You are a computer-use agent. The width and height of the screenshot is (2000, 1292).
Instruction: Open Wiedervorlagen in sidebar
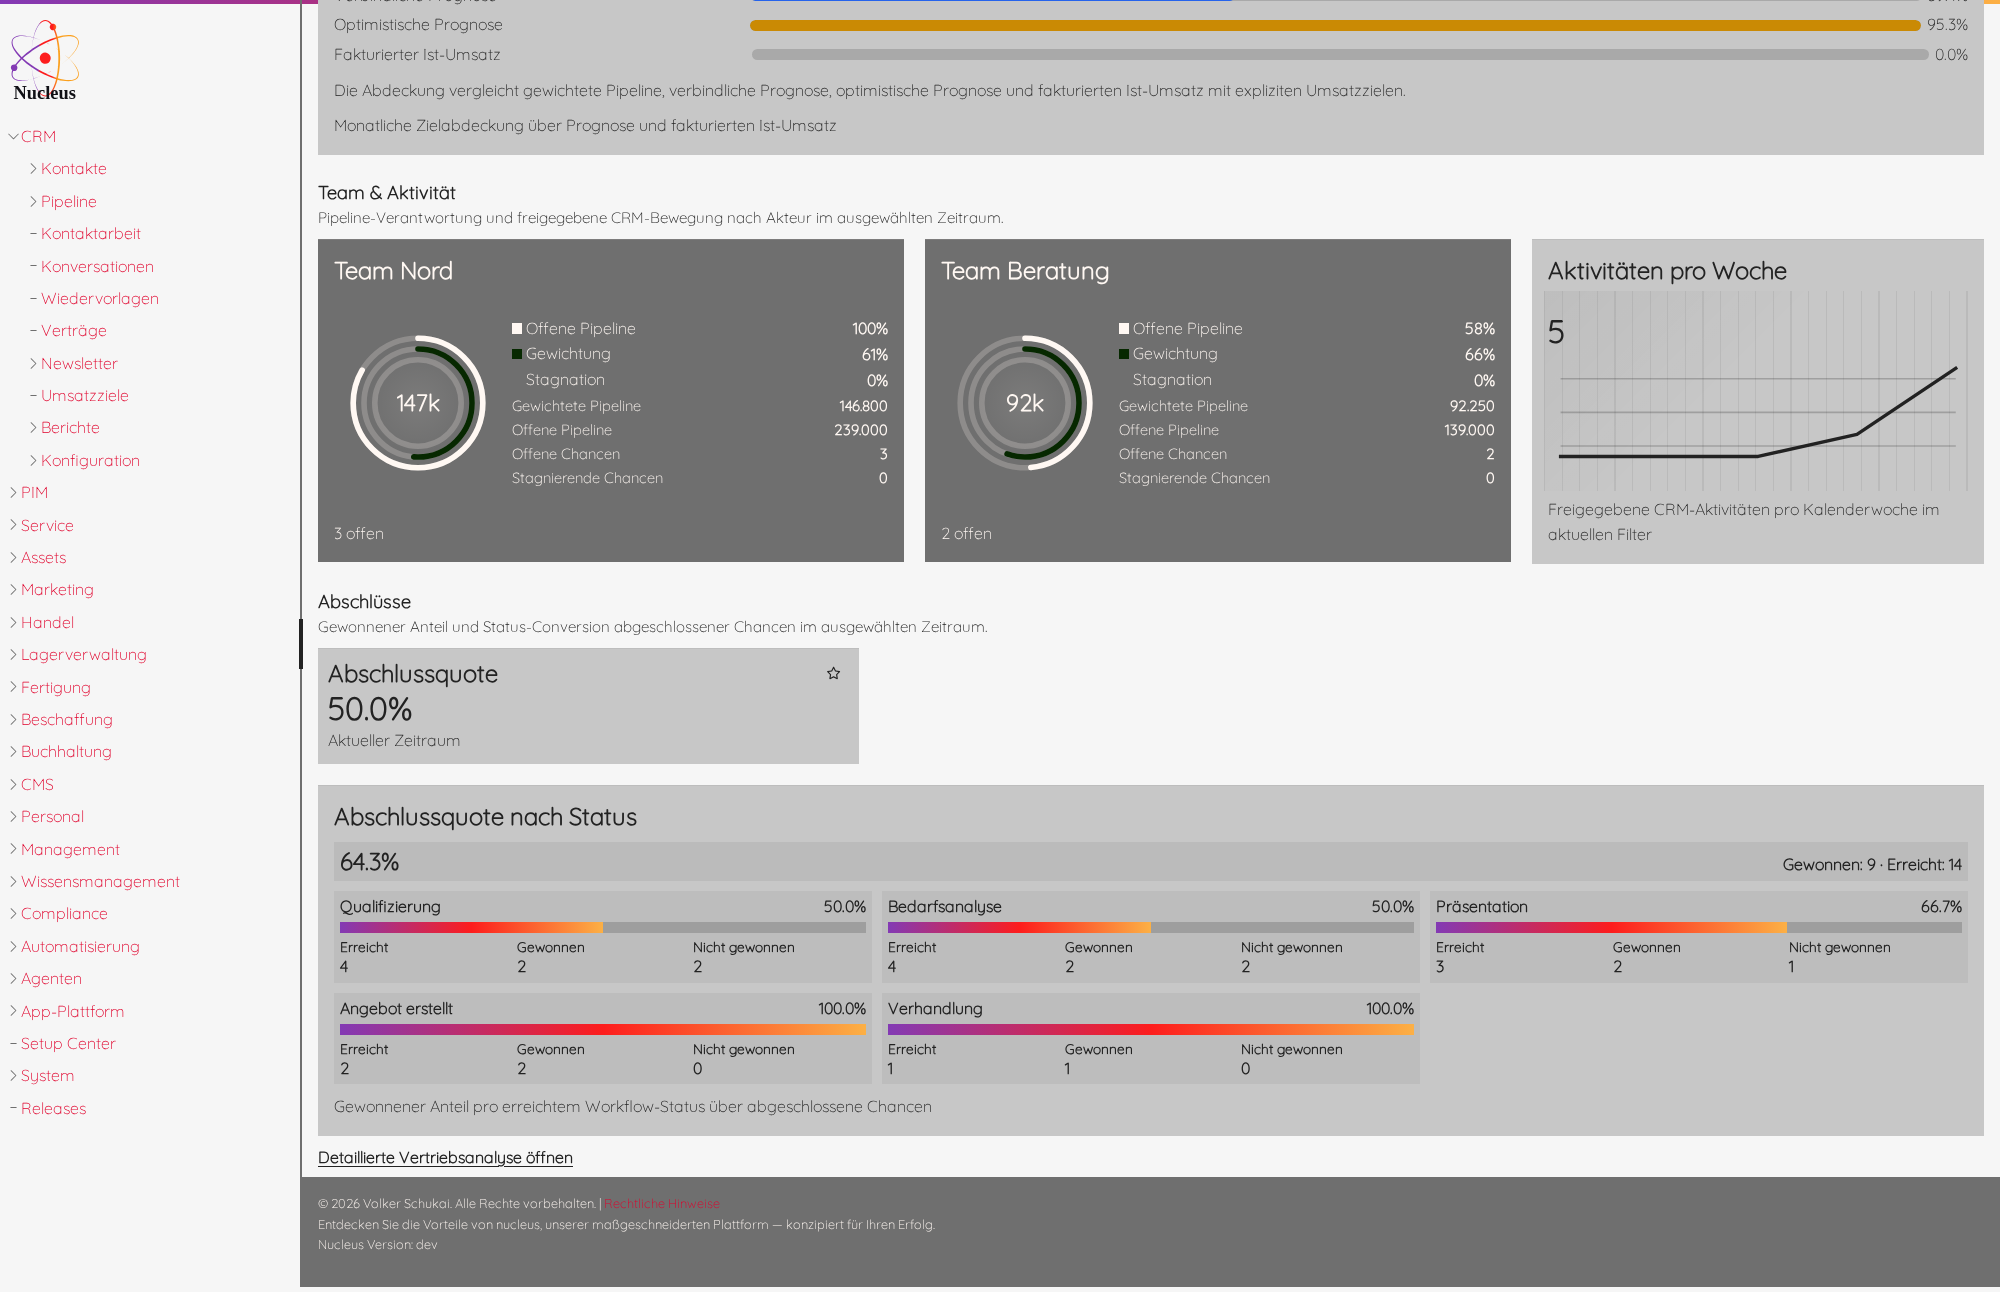pos(100,298)
